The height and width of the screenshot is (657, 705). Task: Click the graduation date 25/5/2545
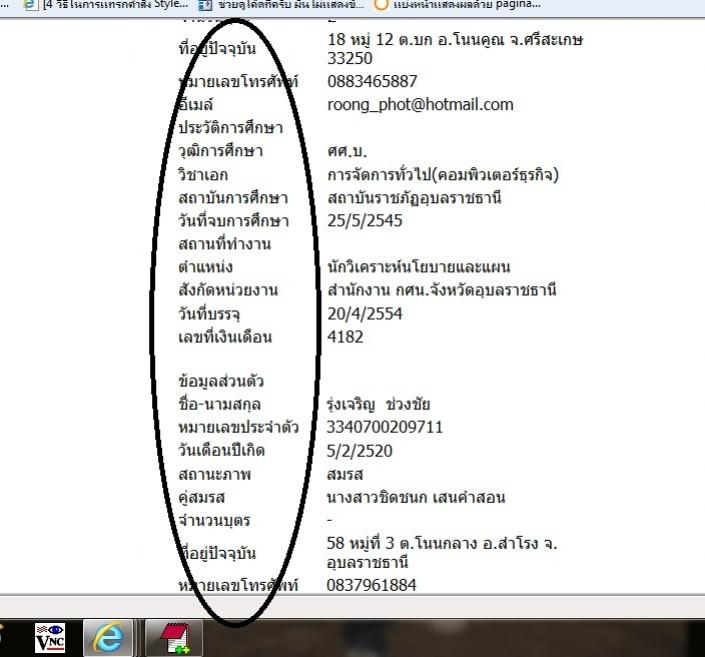[x=365, y=221]
